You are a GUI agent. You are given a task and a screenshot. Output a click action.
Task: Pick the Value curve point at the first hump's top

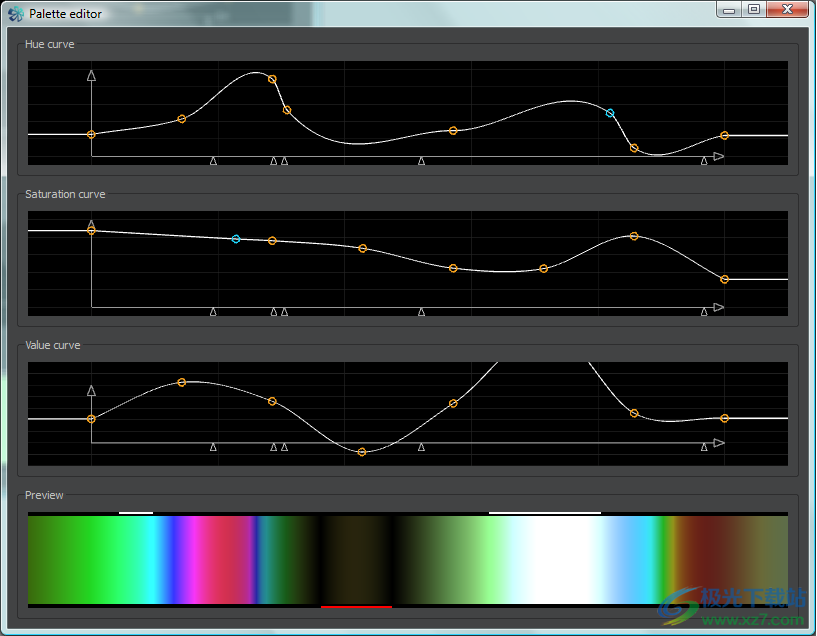(x=182, y=382)
